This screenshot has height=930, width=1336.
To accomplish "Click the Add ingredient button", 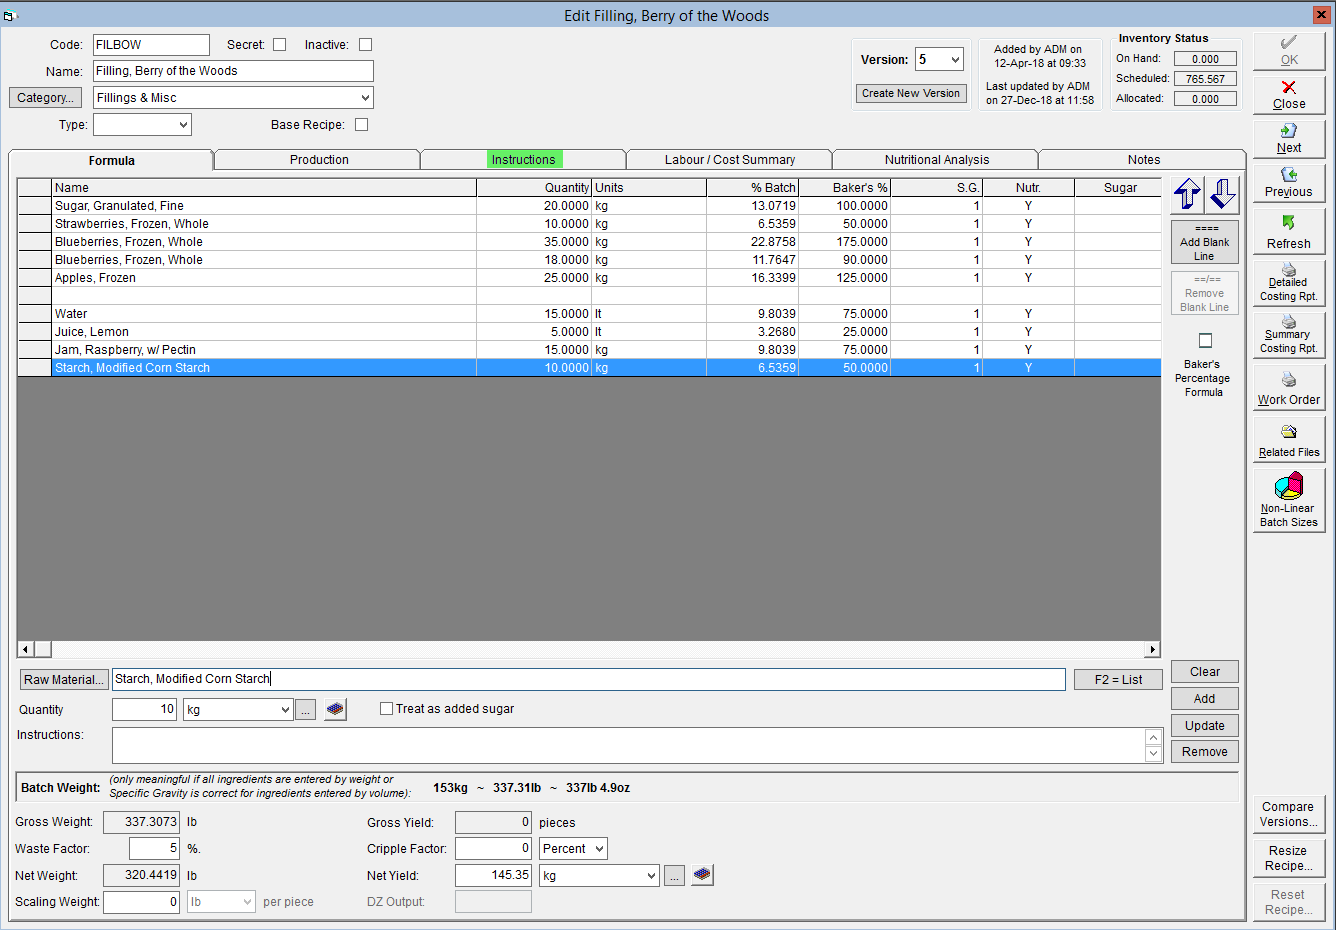I will pos(1205,699).
